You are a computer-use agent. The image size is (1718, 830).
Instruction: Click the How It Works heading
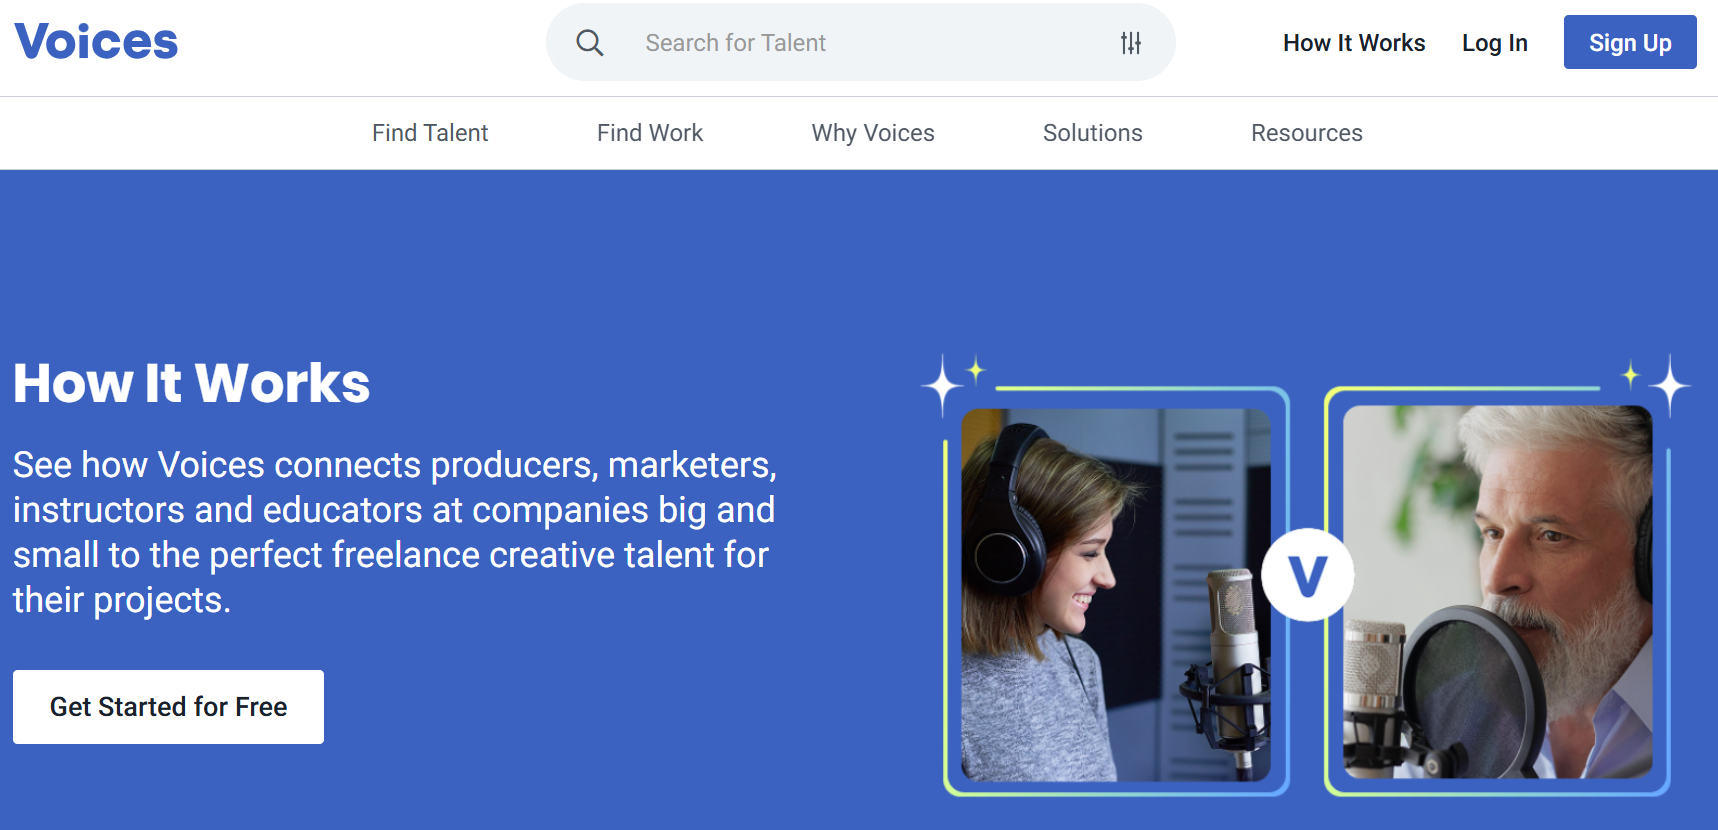[x=192, y=383]
